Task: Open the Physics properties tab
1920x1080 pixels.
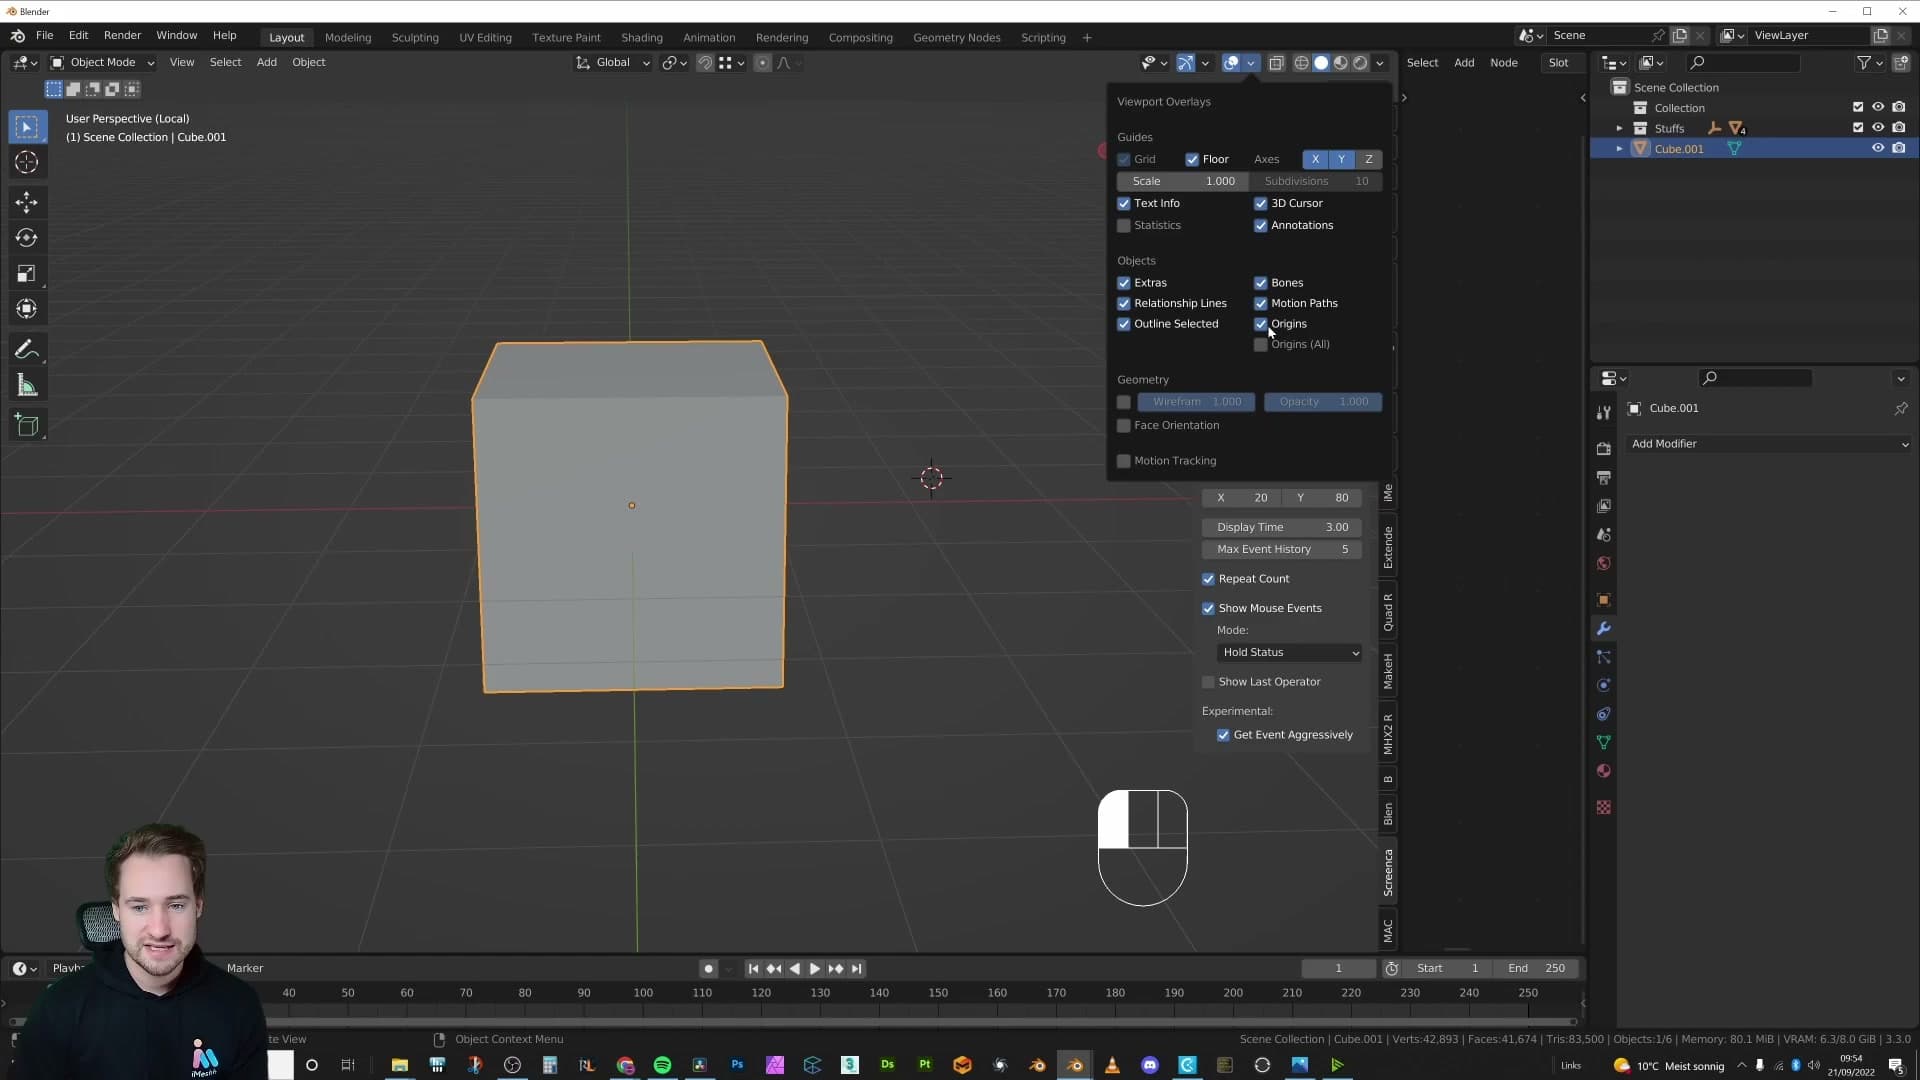Action: coord(1604,686)
